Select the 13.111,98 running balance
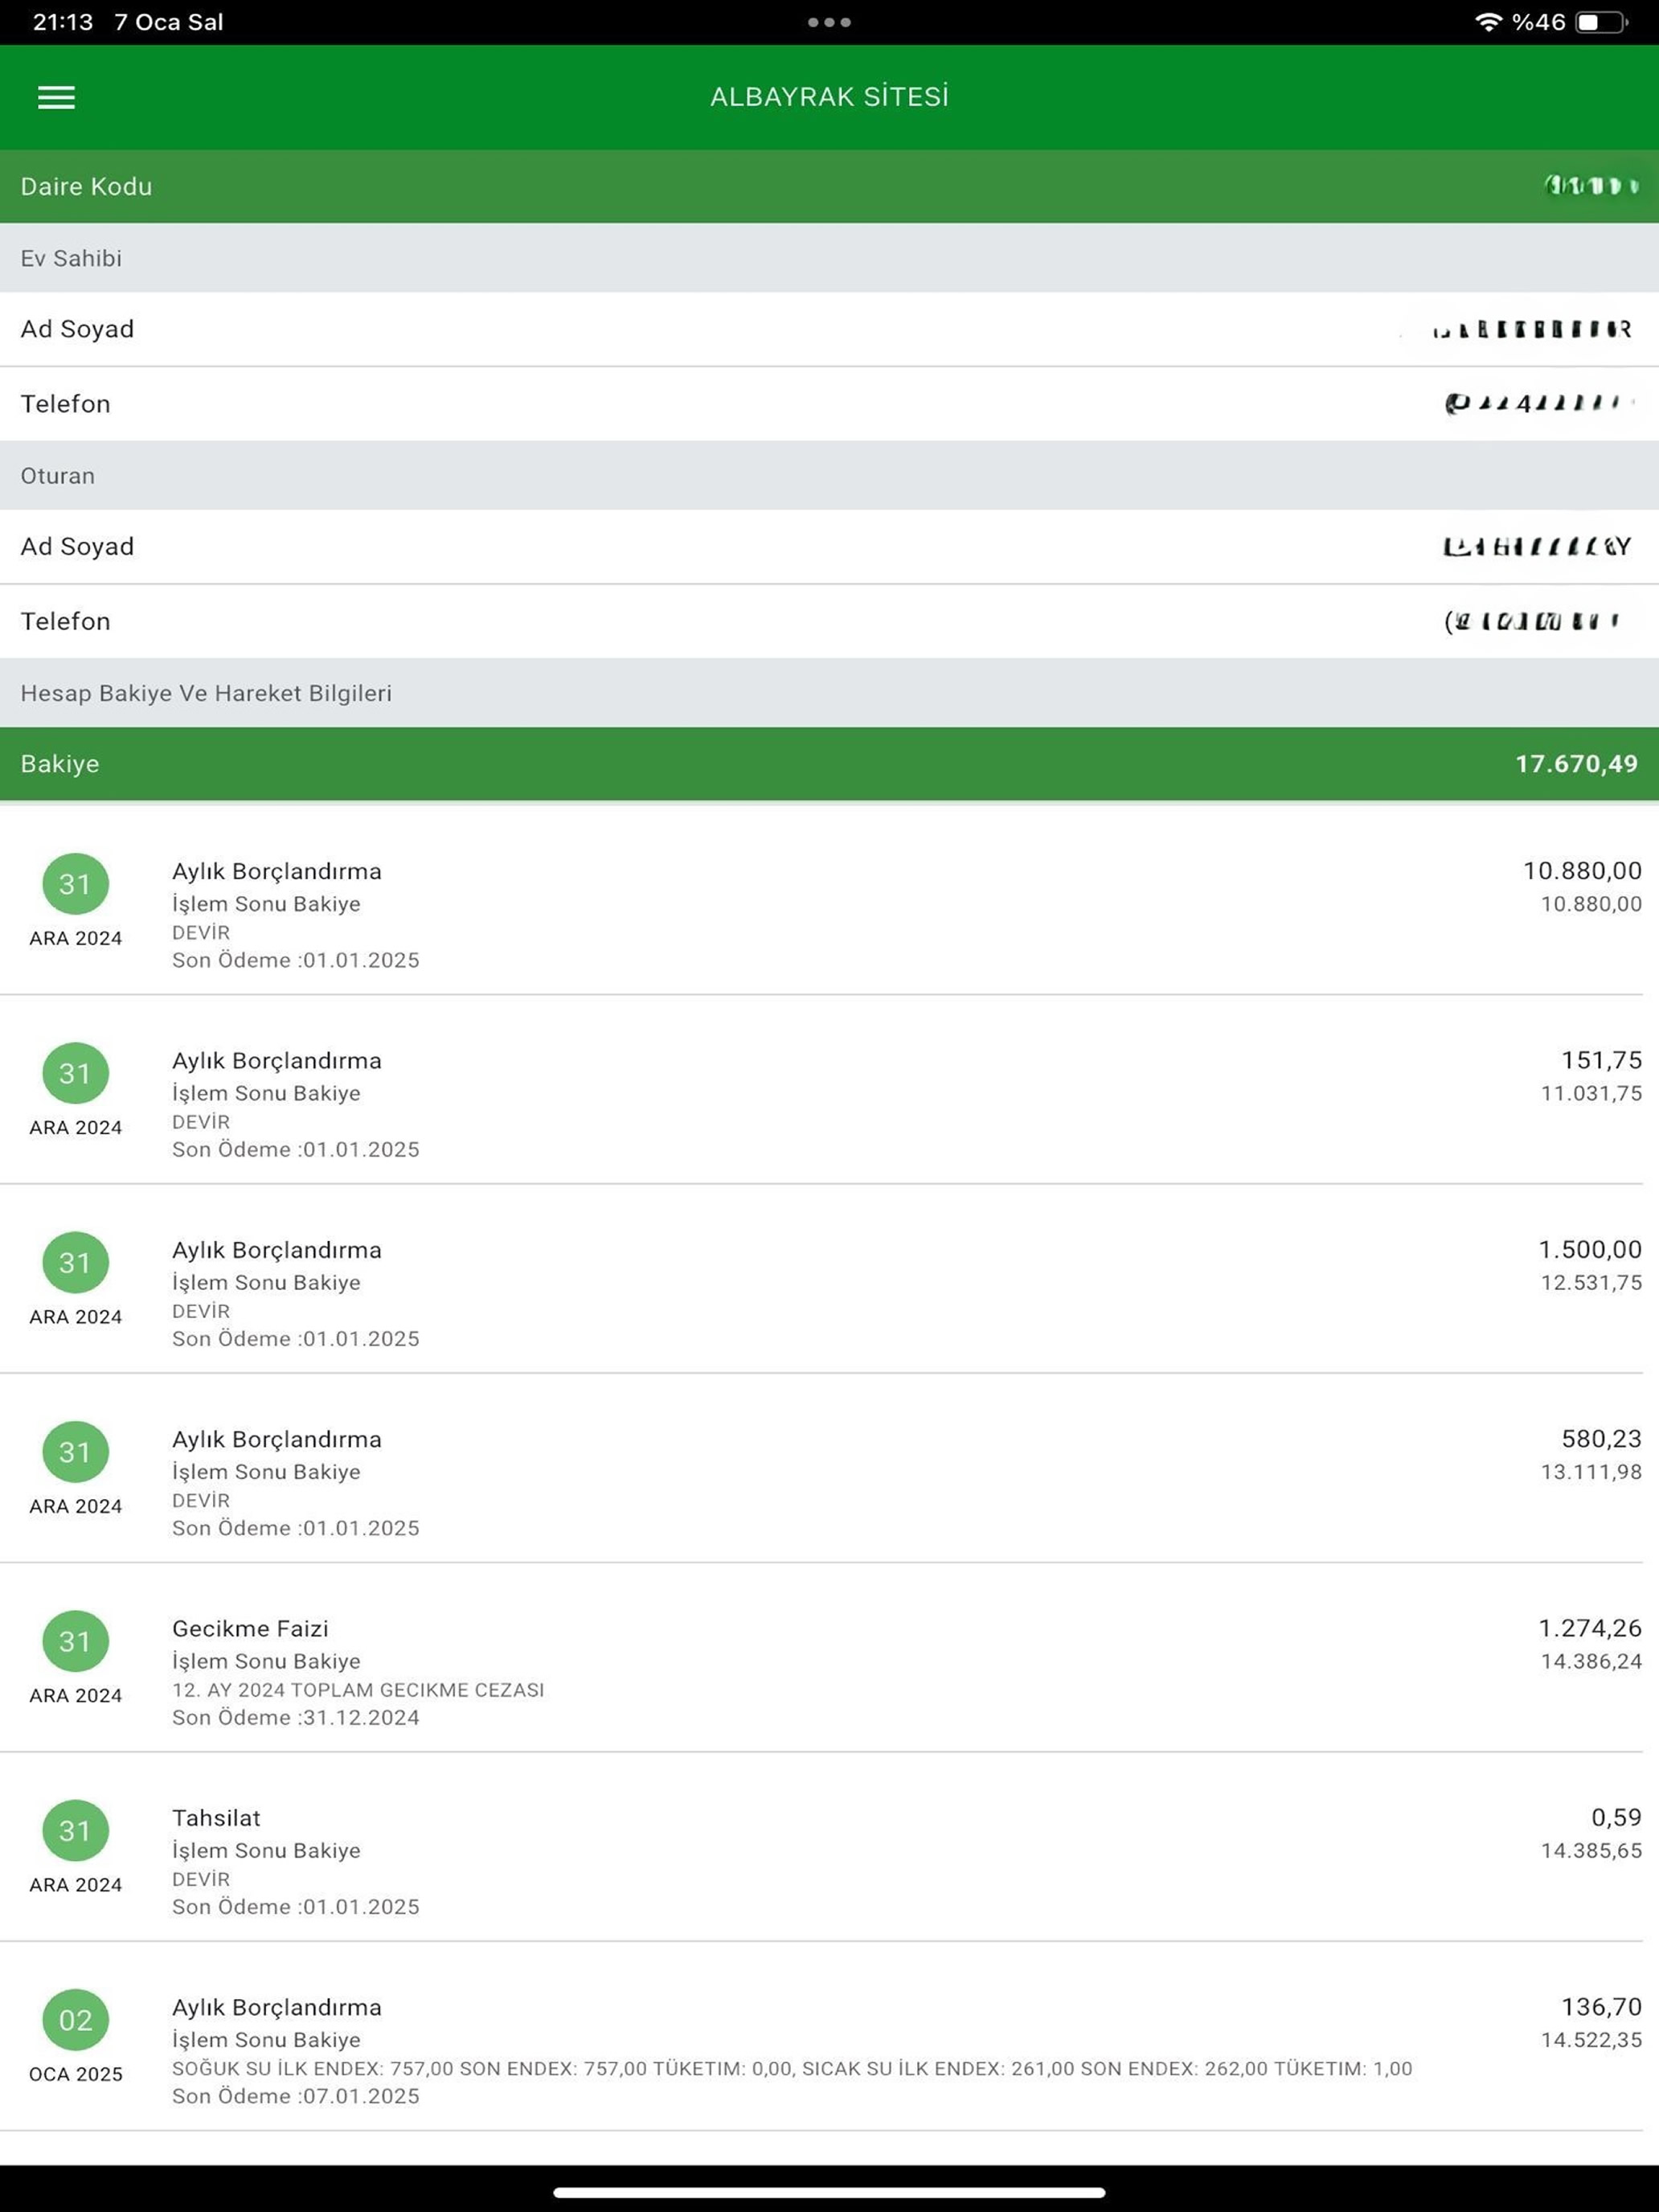1659x2212 pixels. point(1591,1472)
